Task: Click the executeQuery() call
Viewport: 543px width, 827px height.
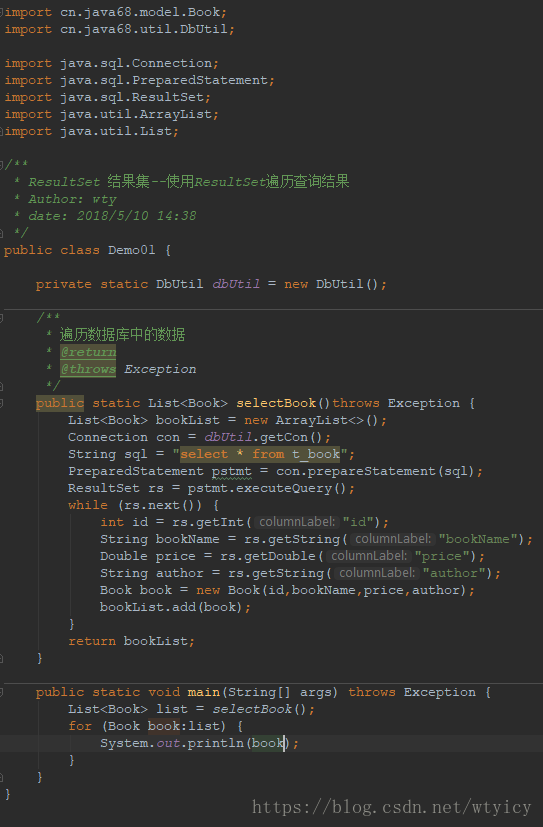Action: click(292, 488)
